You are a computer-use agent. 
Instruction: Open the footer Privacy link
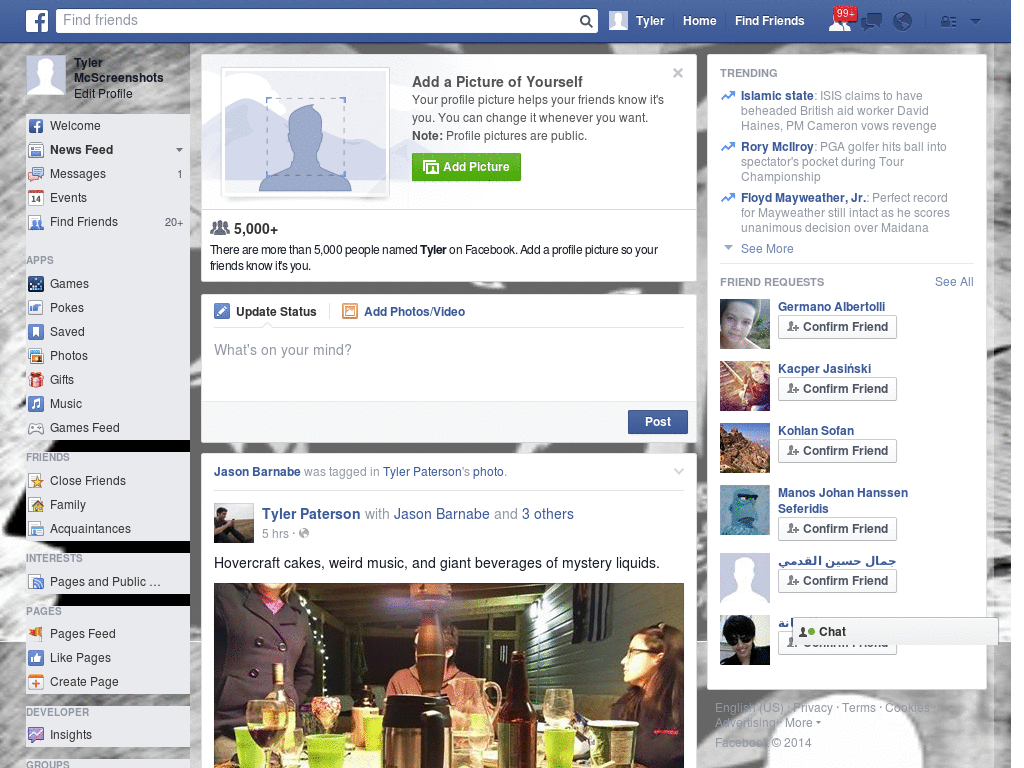point(812,708)
